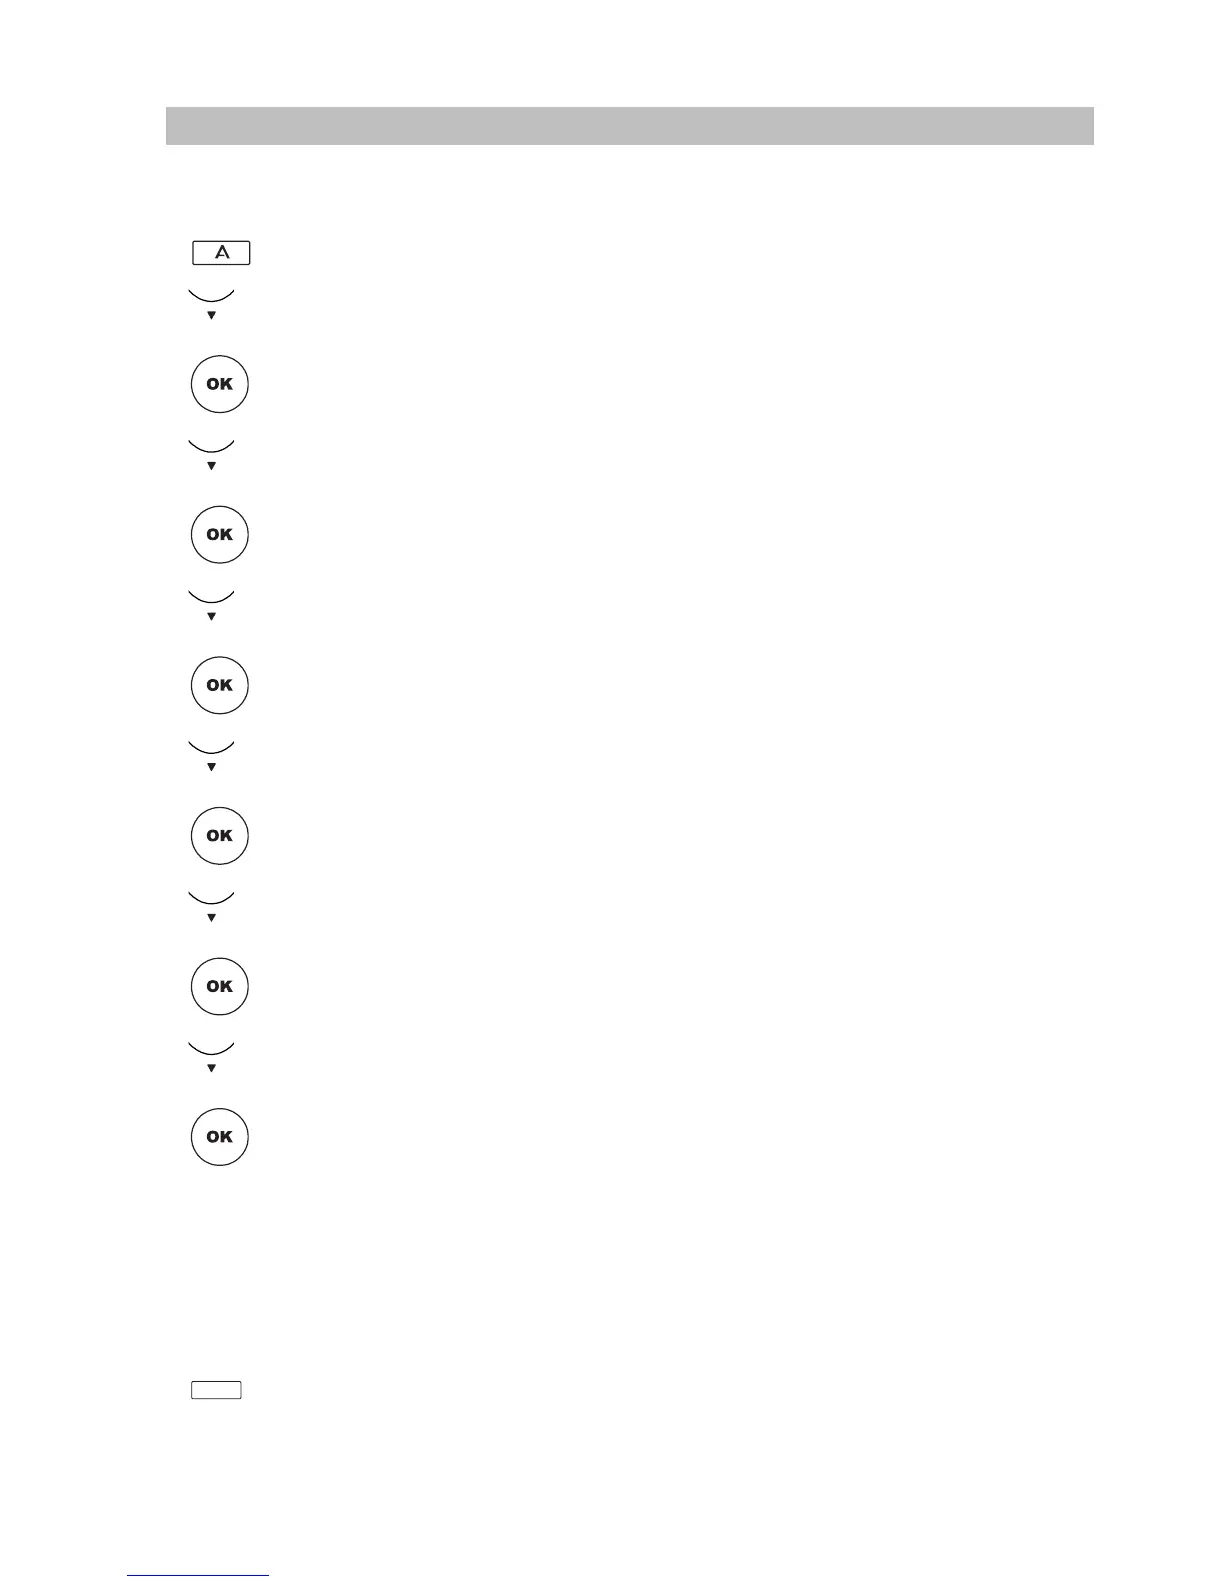
Task: Click the first round OK button
Action: (x=219, y=384)
